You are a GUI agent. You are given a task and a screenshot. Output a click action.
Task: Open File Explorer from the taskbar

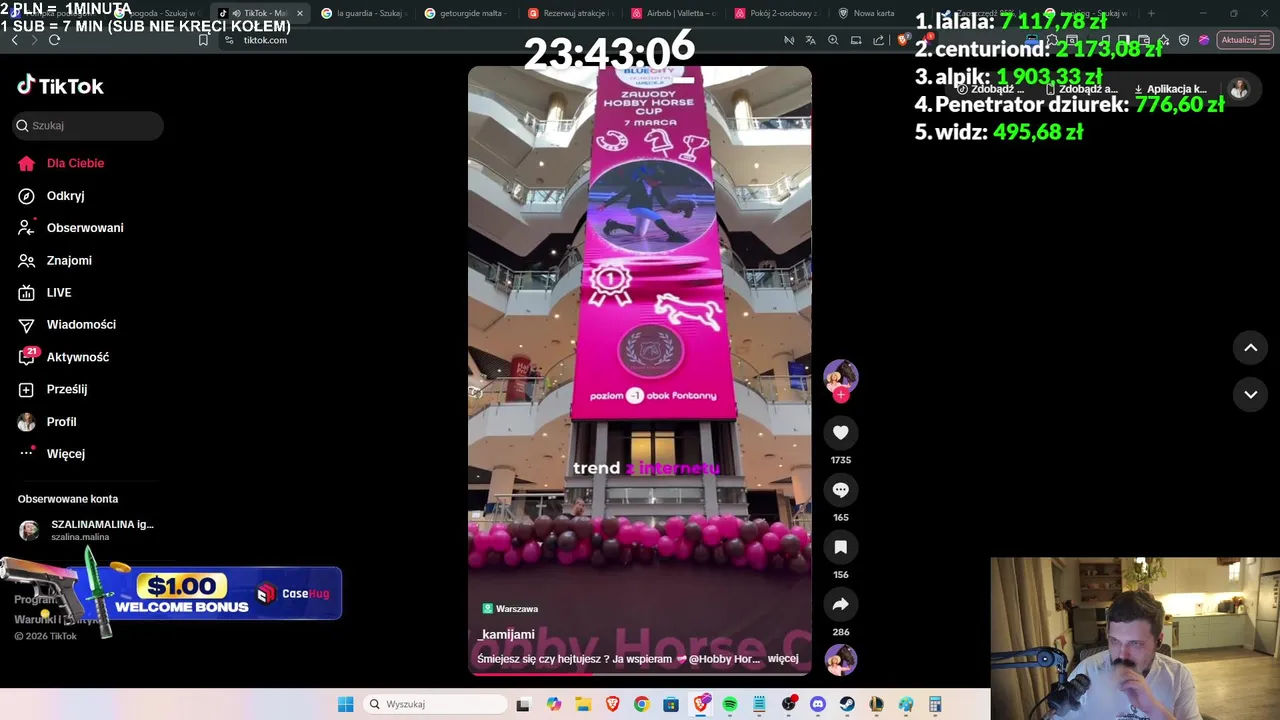(x=583, y=704)
